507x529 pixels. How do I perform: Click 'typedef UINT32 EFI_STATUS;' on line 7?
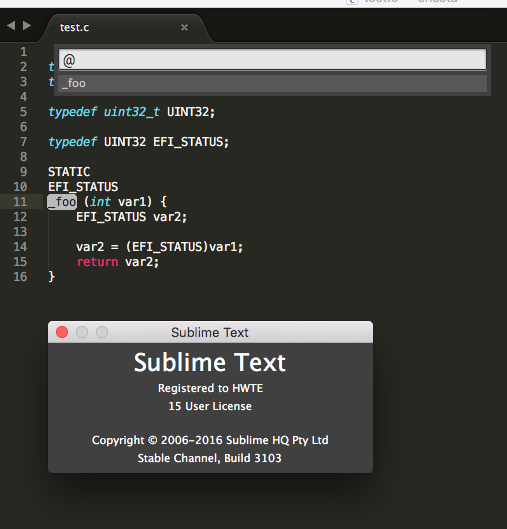click(x=139, y=142)
